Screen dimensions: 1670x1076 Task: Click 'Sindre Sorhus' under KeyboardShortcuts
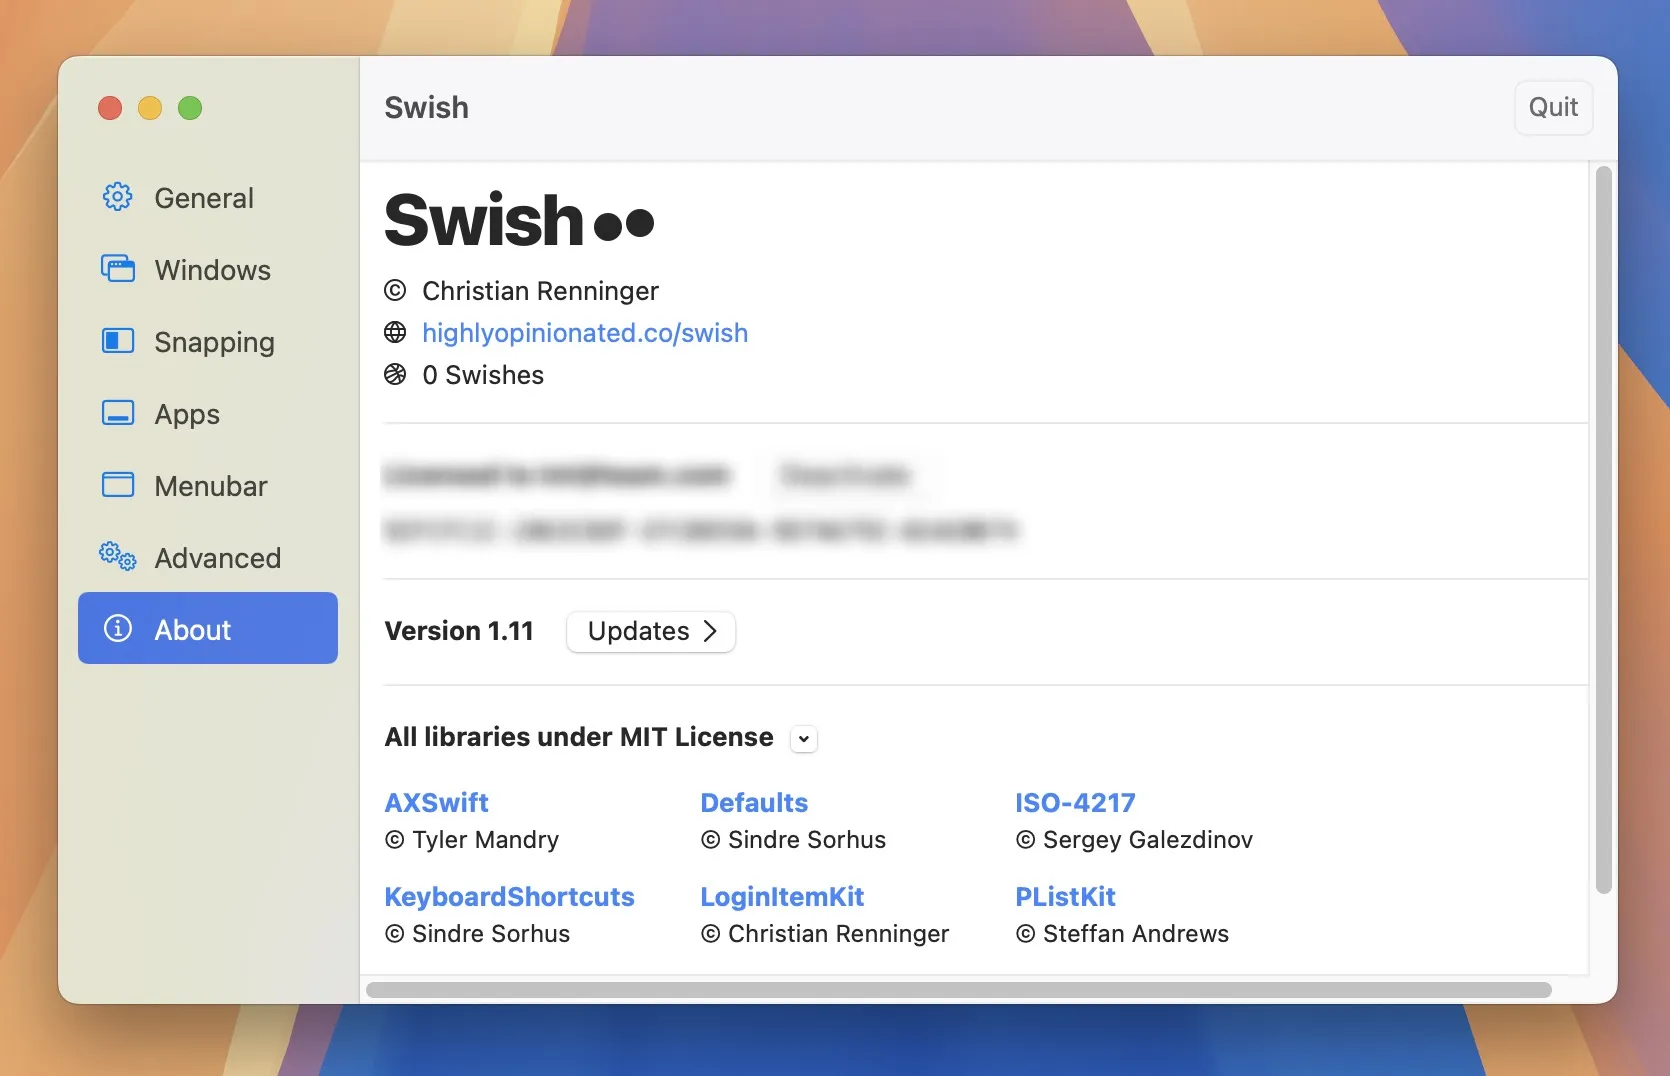(x=491, y=934)
